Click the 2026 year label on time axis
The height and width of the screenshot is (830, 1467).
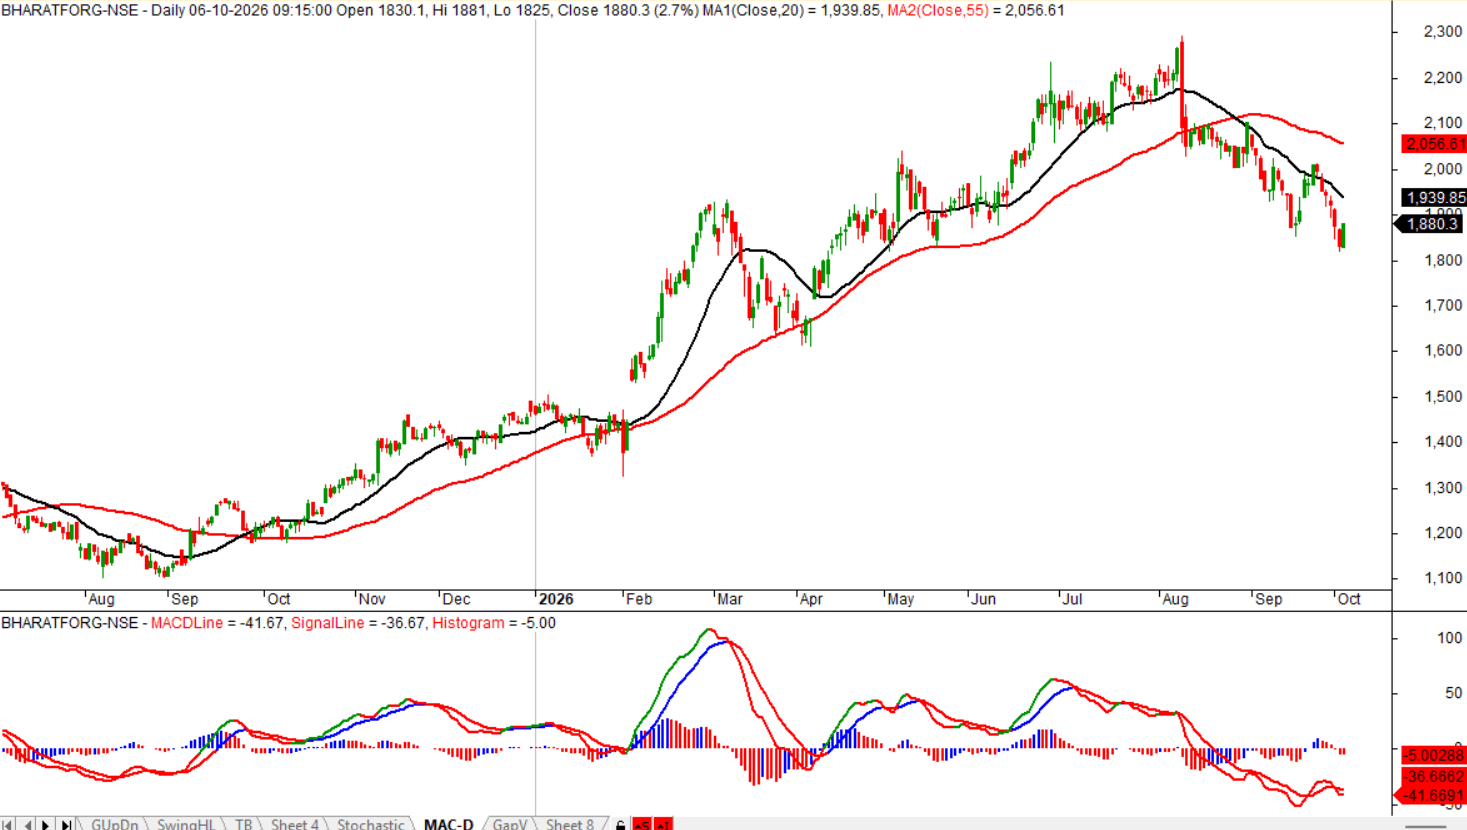556,599
